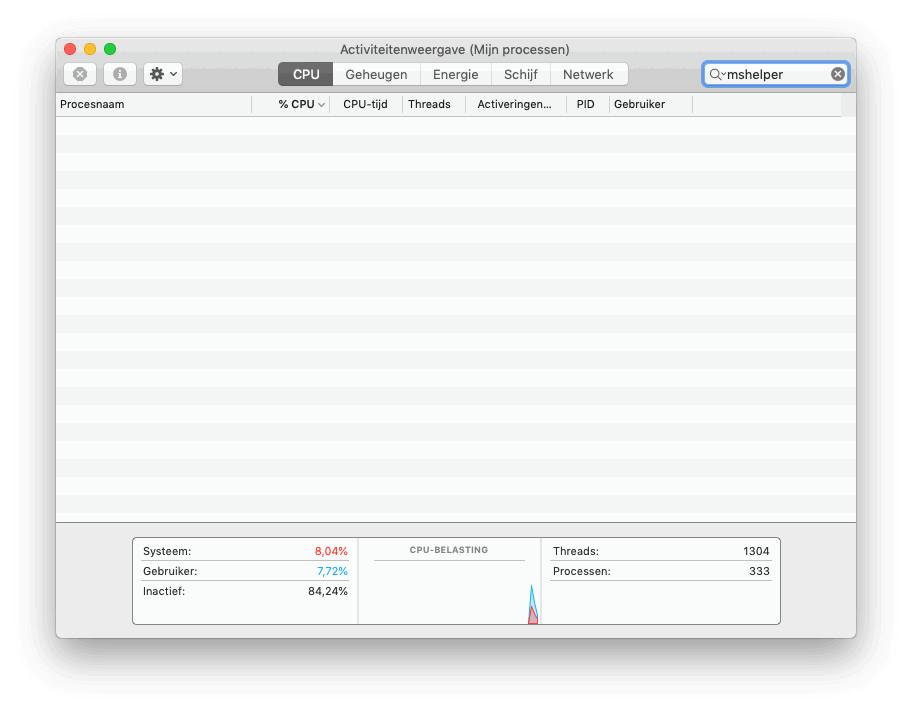The image size is (912, 712).
Task: Click the Systeem: label
Action: point(167,551)
